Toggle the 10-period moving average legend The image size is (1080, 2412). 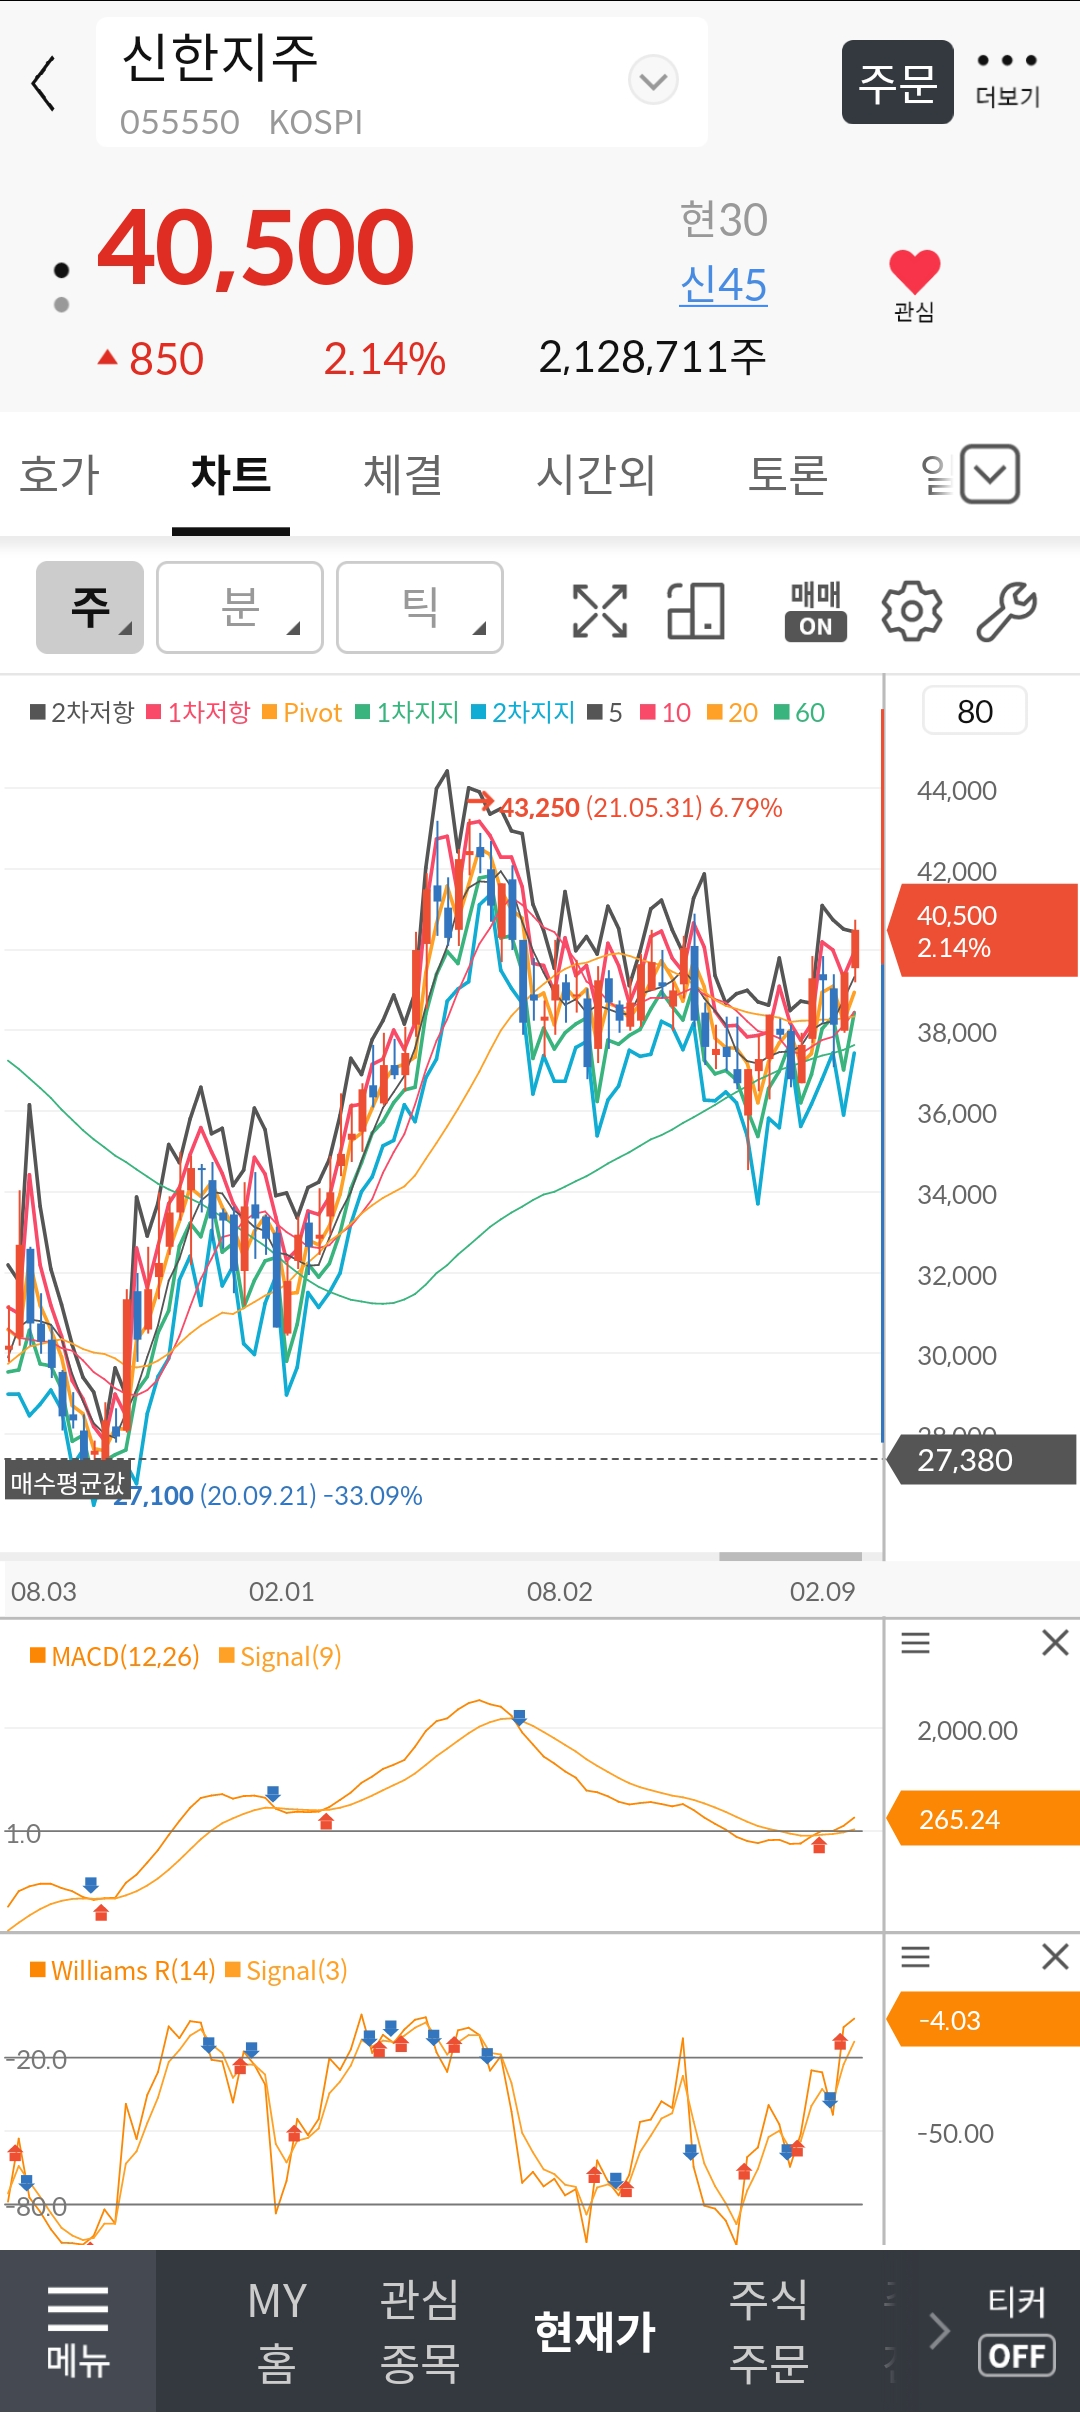coord(665,712)
